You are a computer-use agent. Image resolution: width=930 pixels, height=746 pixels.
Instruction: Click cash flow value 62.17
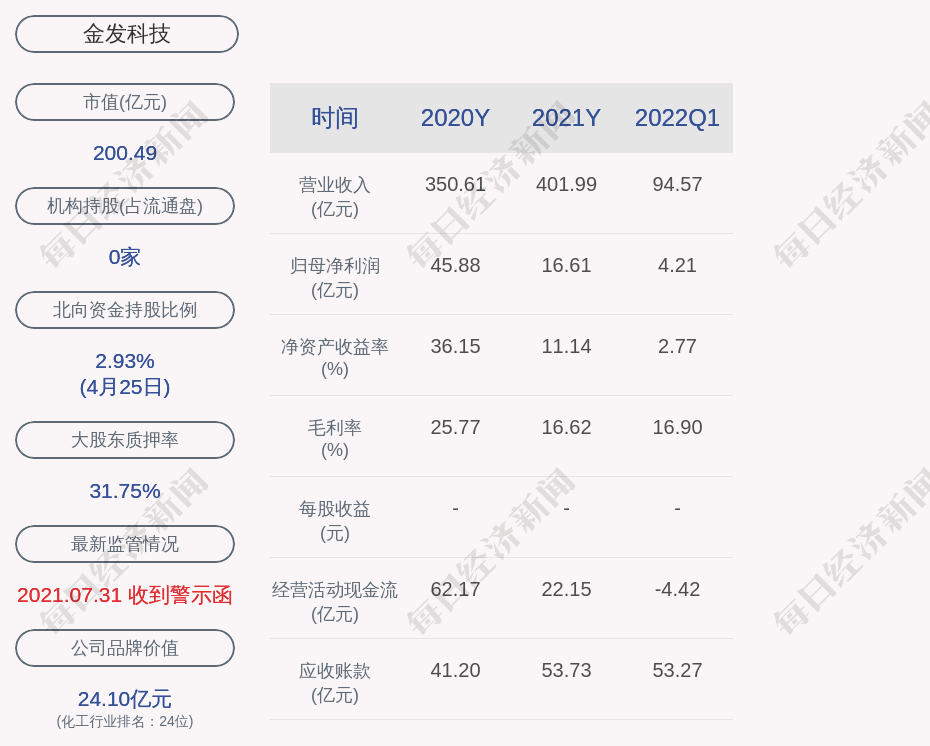pos(456,589)
